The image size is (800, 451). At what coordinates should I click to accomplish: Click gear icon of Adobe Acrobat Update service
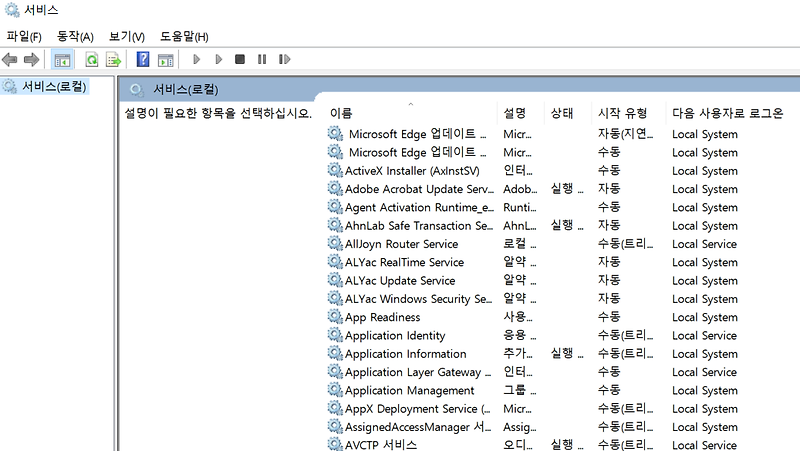pos(335,189)
